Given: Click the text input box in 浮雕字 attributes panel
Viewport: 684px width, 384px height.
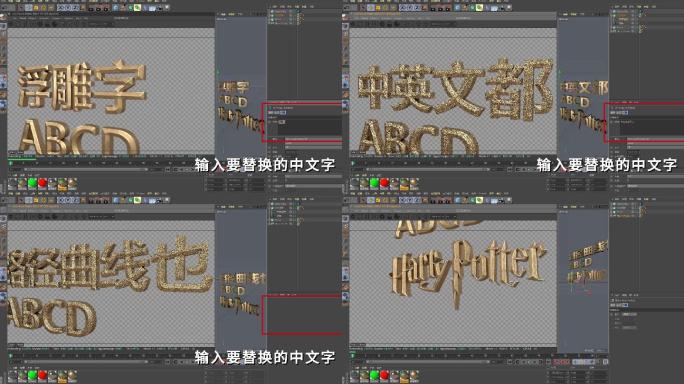Looking at the screenshot, I should (x=310, y=127).
